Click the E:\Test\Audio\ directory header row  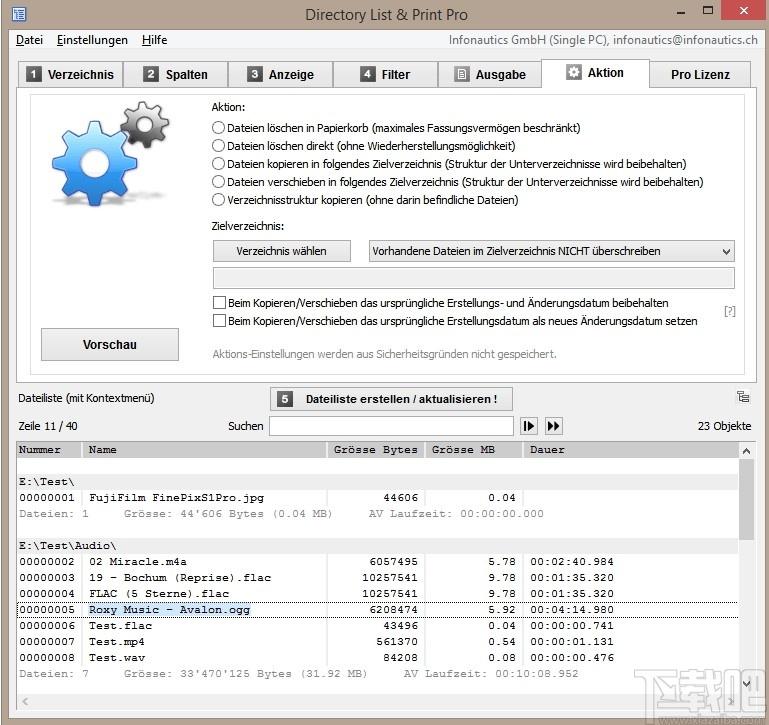pos(378,545)
